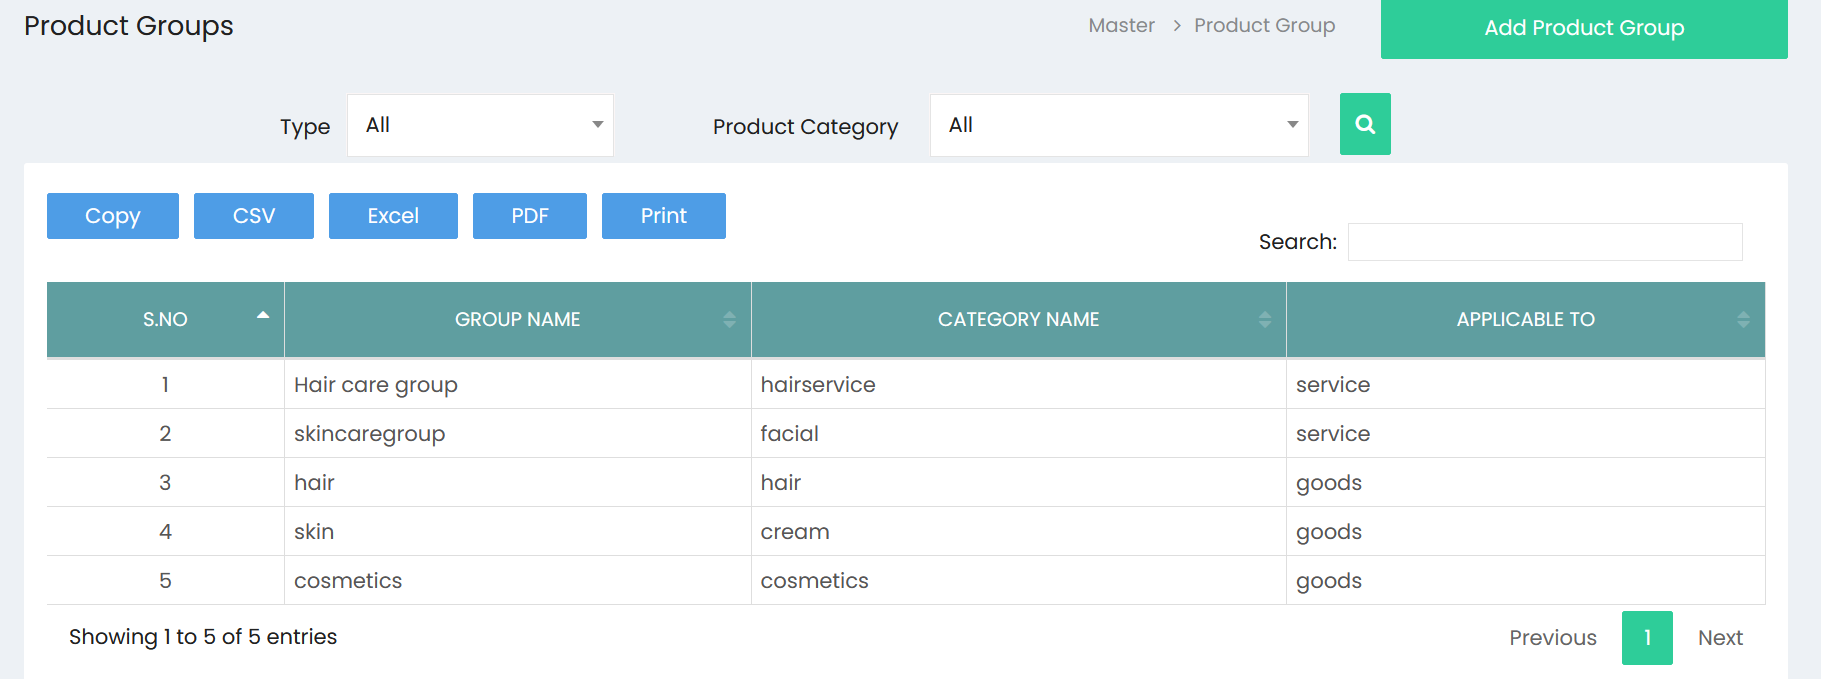This screenshot has height=679, width=1821.
Task: Click serial number 3 cell
Action: 165,483
